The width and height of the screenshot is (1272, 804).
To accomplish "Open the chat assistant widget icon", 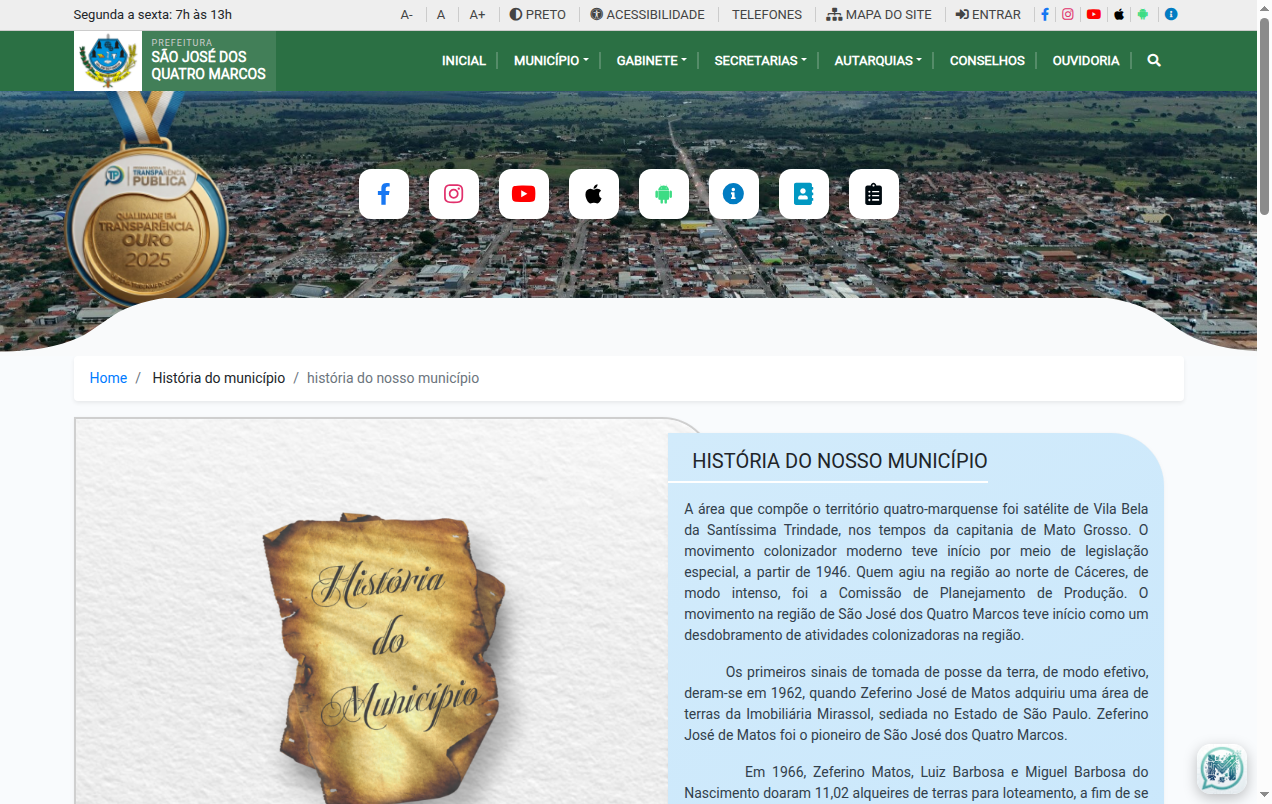I will (x=1221, y=769).
